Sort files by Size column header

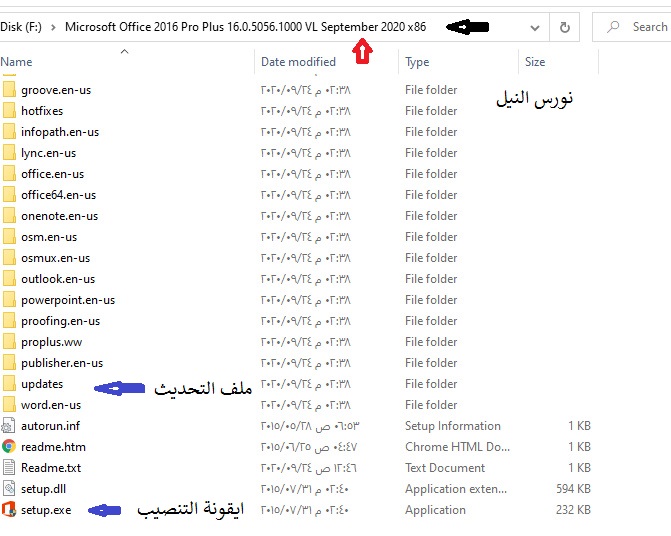pyautogui.click(x=535, y=62)
